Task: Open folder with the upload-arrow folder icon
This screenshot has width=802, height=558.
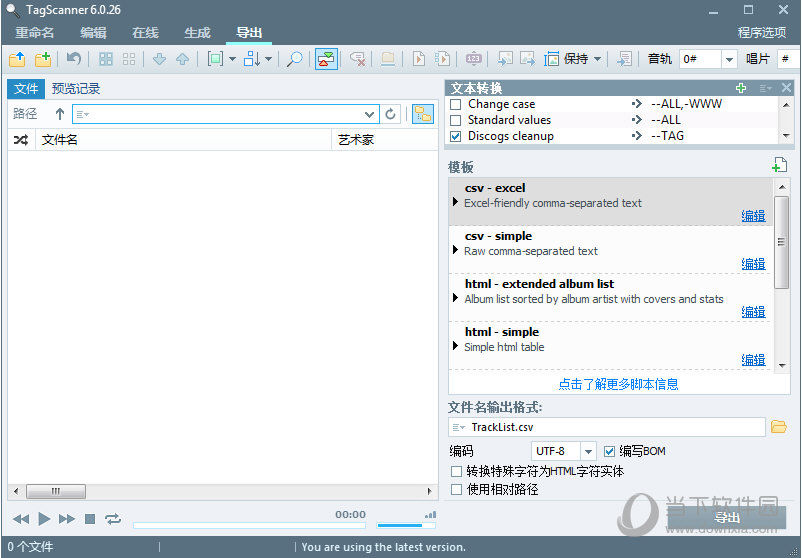Action: (x=17, y=59)
